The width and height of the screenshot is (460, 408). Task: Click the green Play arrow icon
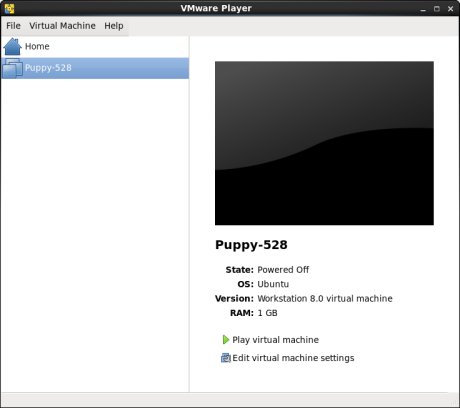[x=226, y=340]
